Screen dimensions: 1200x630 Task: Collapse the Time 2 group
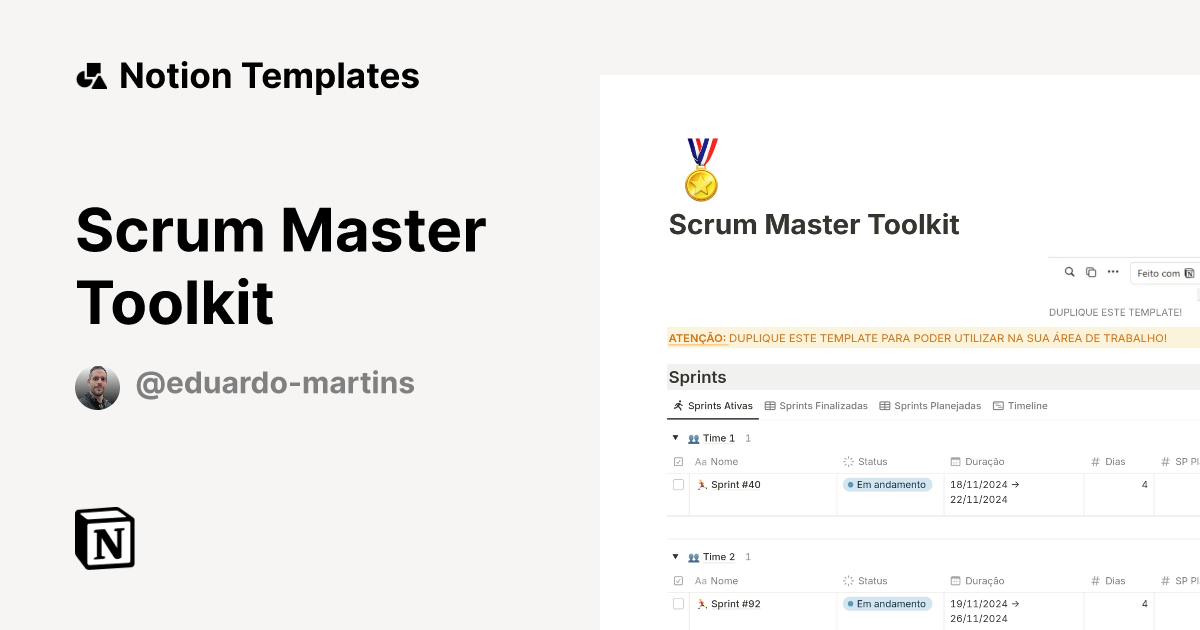[675, 556]
